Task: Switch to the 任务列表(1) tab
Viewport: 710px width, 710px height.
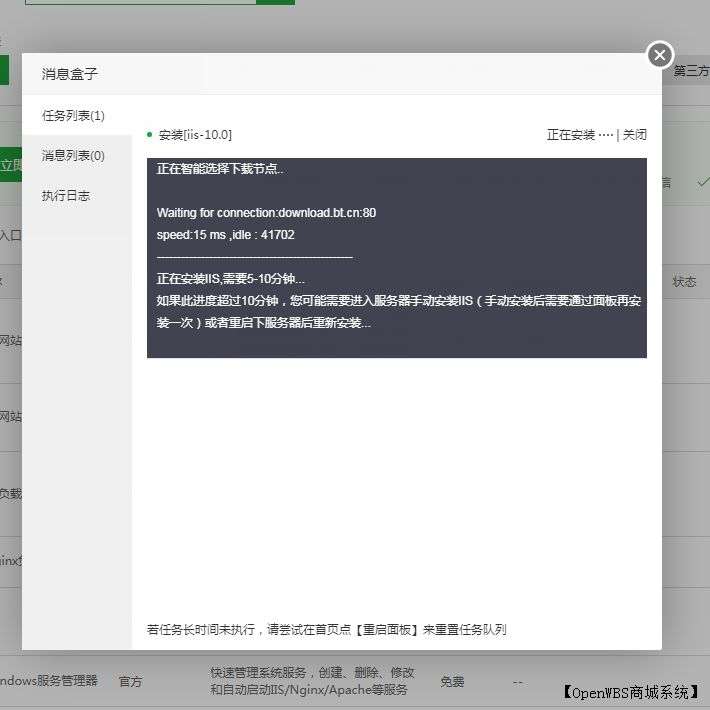Action: click(x=73, y=116)
